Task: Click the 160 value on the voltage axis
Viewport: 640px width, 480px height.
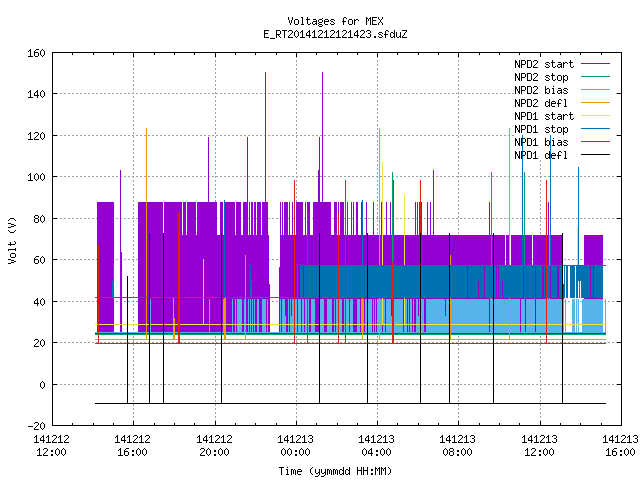Action: [x=36, y=53]
